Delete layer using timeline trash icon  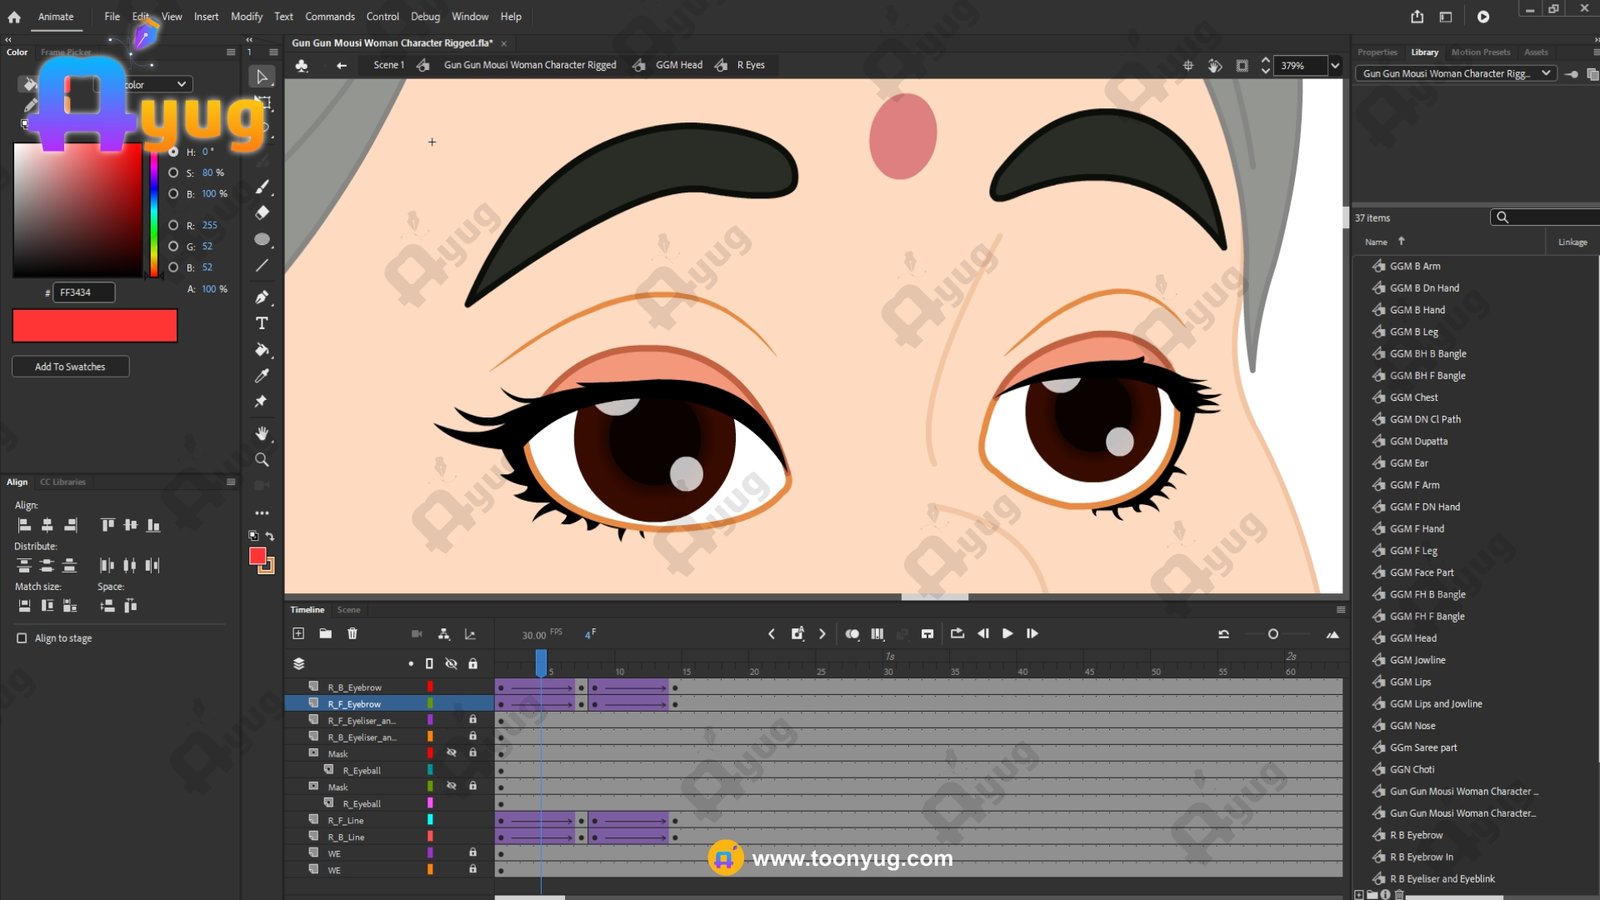coord(352,633)
